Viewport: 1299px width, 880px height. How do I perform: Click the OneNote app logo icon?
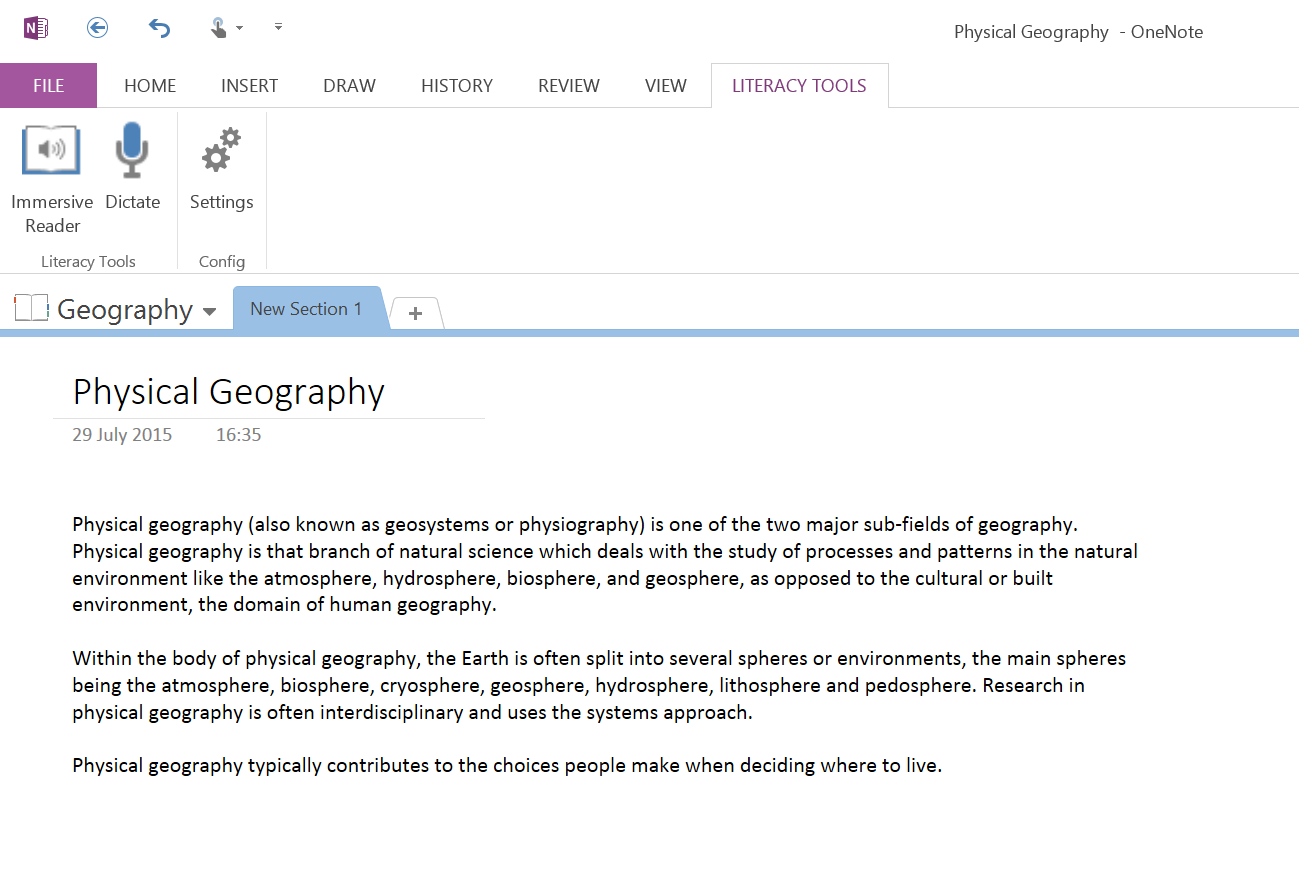[x=36, y=28]
